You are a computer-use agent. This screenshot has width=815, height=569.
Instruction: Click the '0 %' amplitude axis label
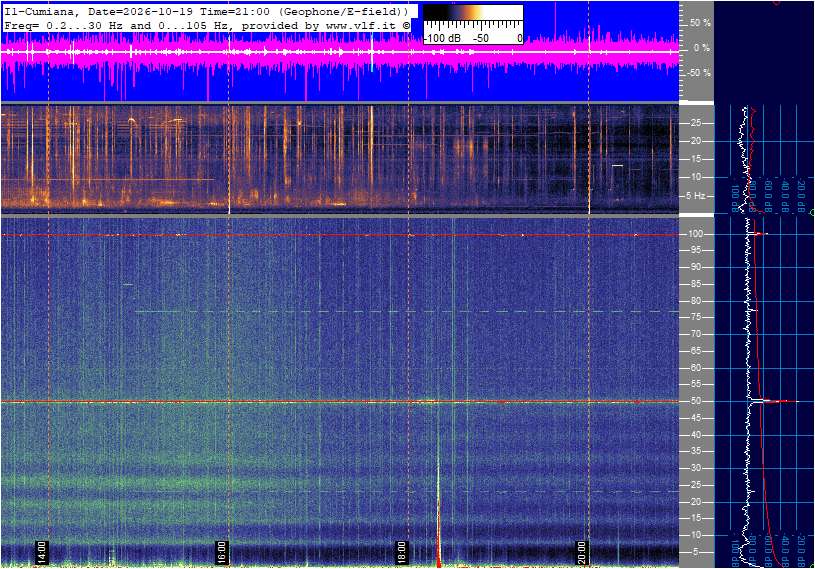(702, 48)
